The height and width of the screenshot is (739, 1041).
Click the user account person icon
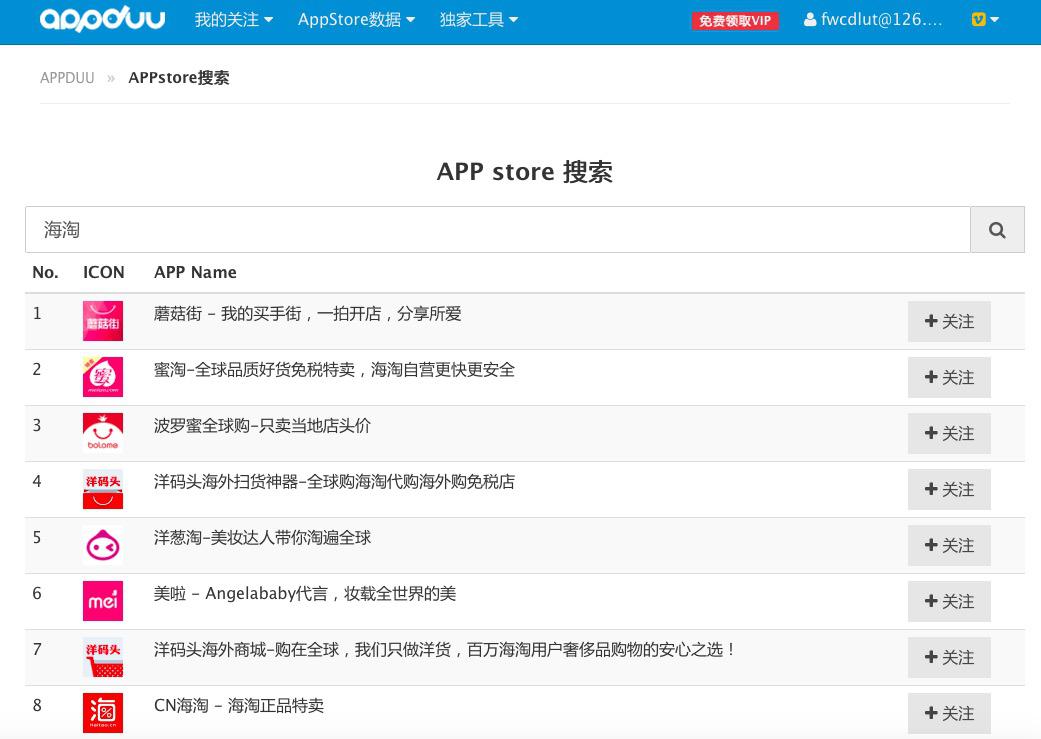click(810, 19)
